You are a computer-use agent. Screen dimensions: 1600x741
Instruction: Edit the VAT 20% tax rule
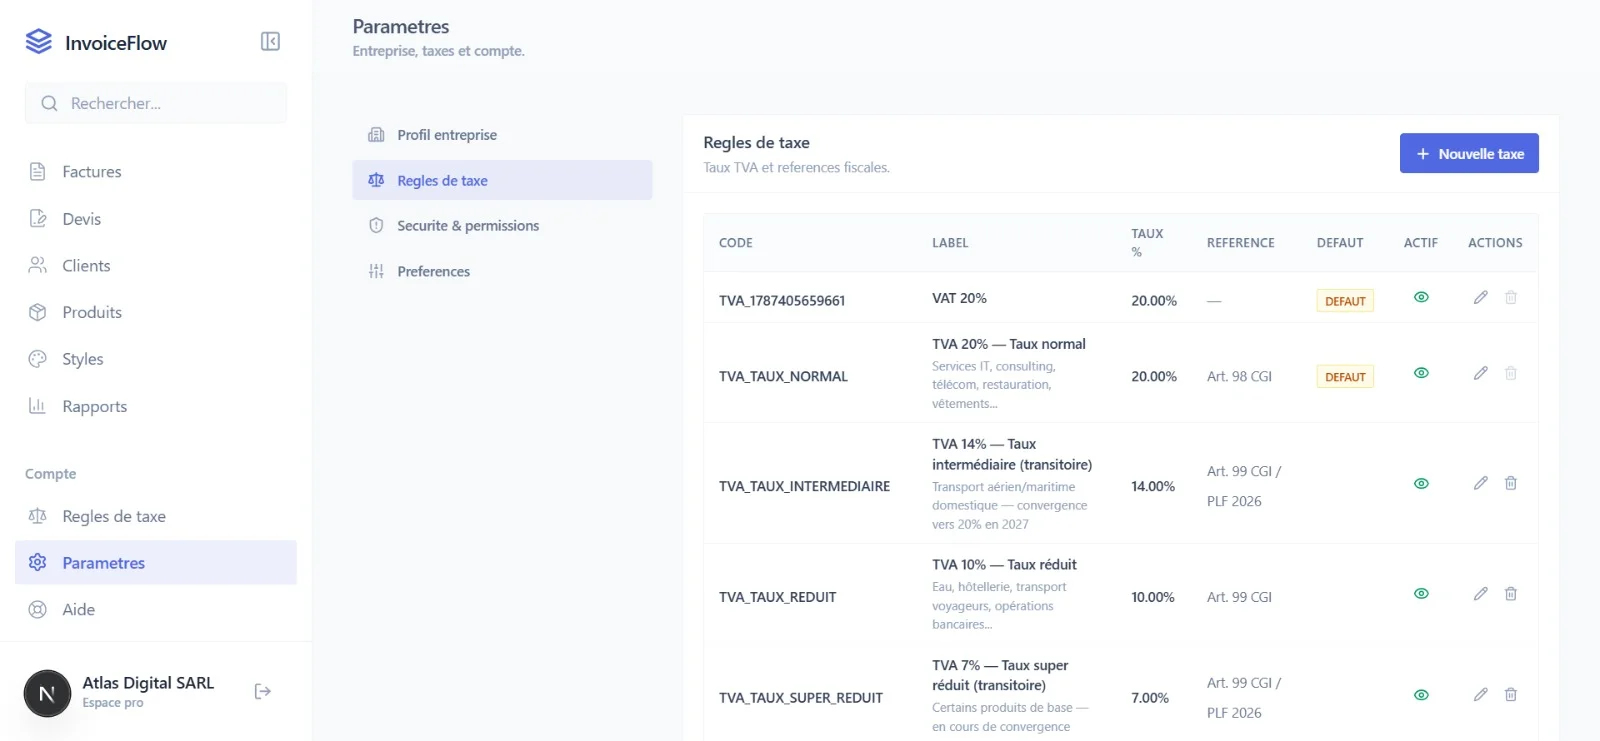click(x=1481, y=297)
